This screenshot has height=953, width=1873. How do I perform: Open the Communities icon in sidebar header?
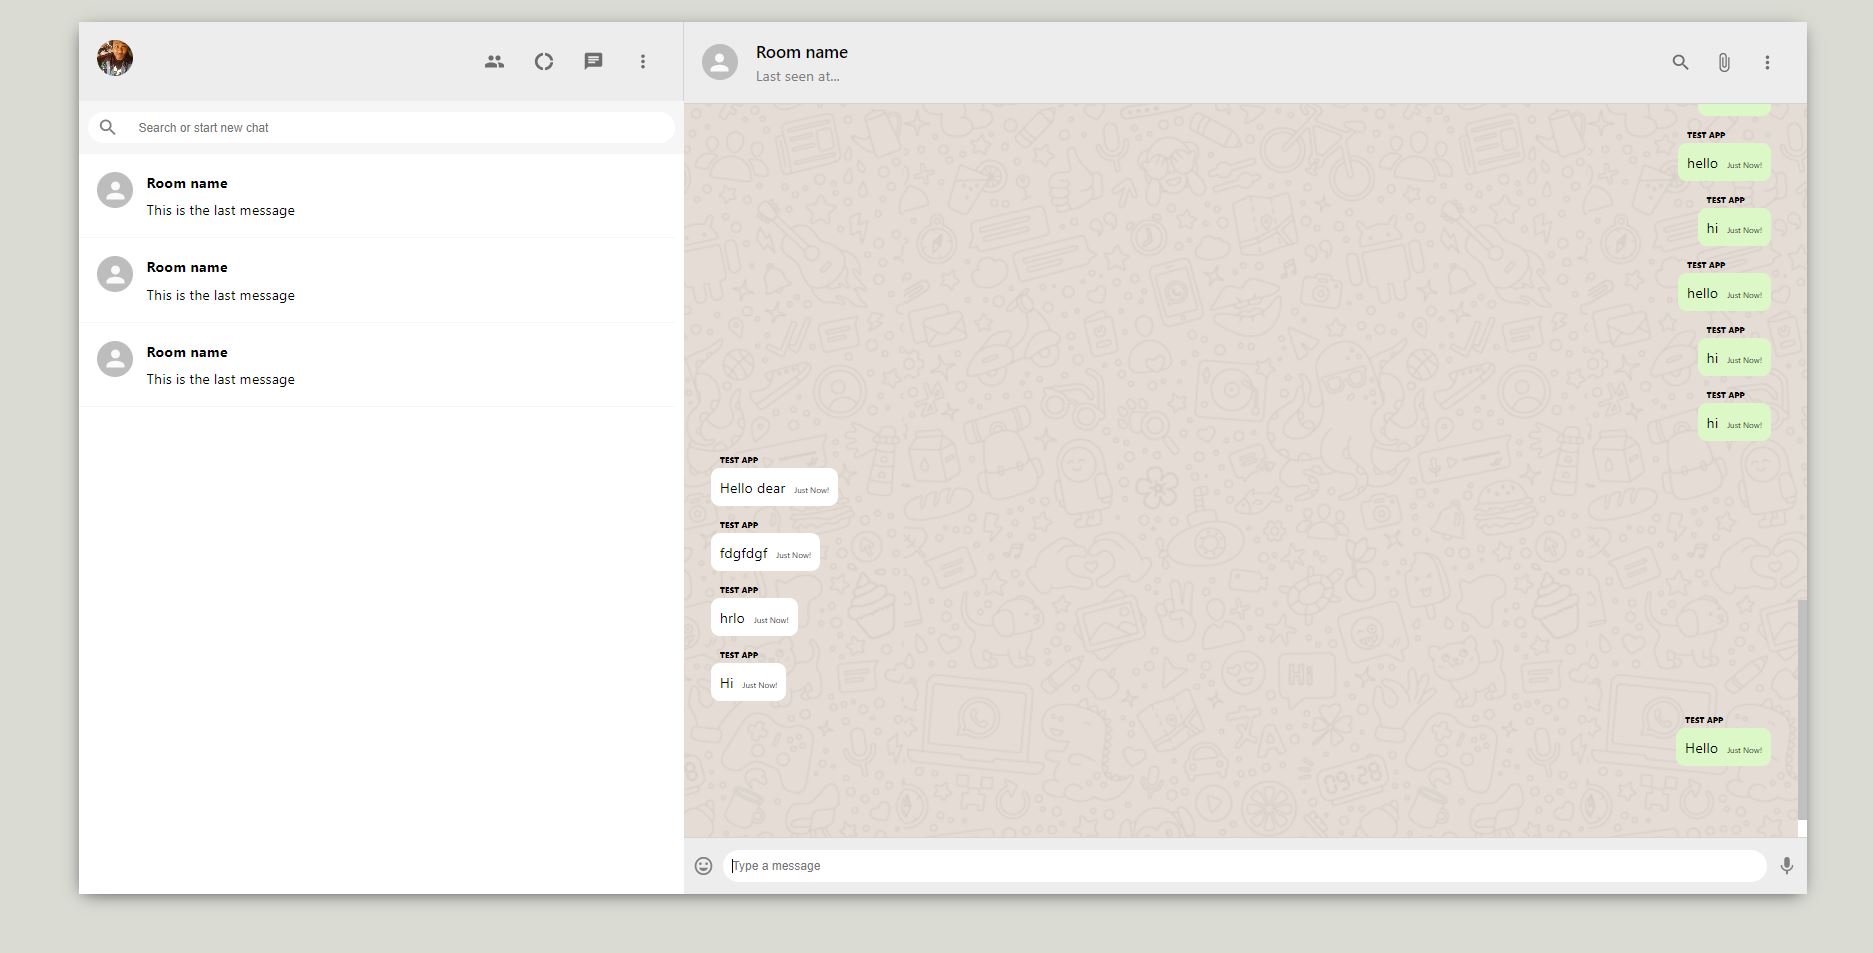493,61
